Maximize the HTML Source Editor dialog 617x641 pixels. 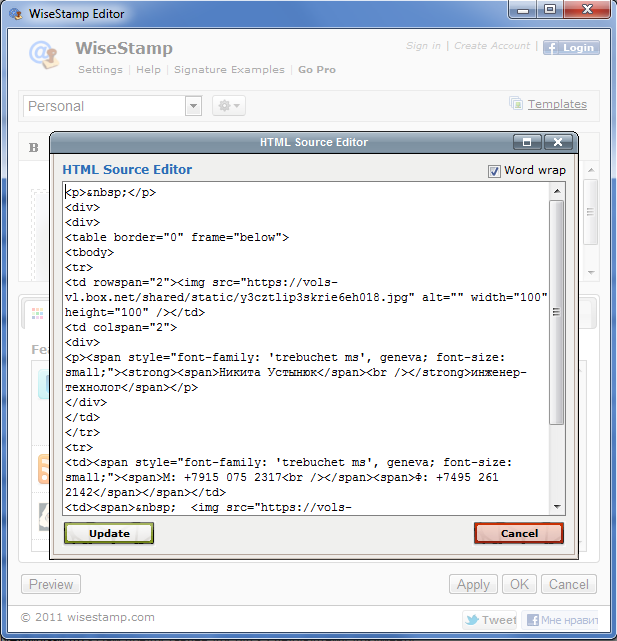527,142
